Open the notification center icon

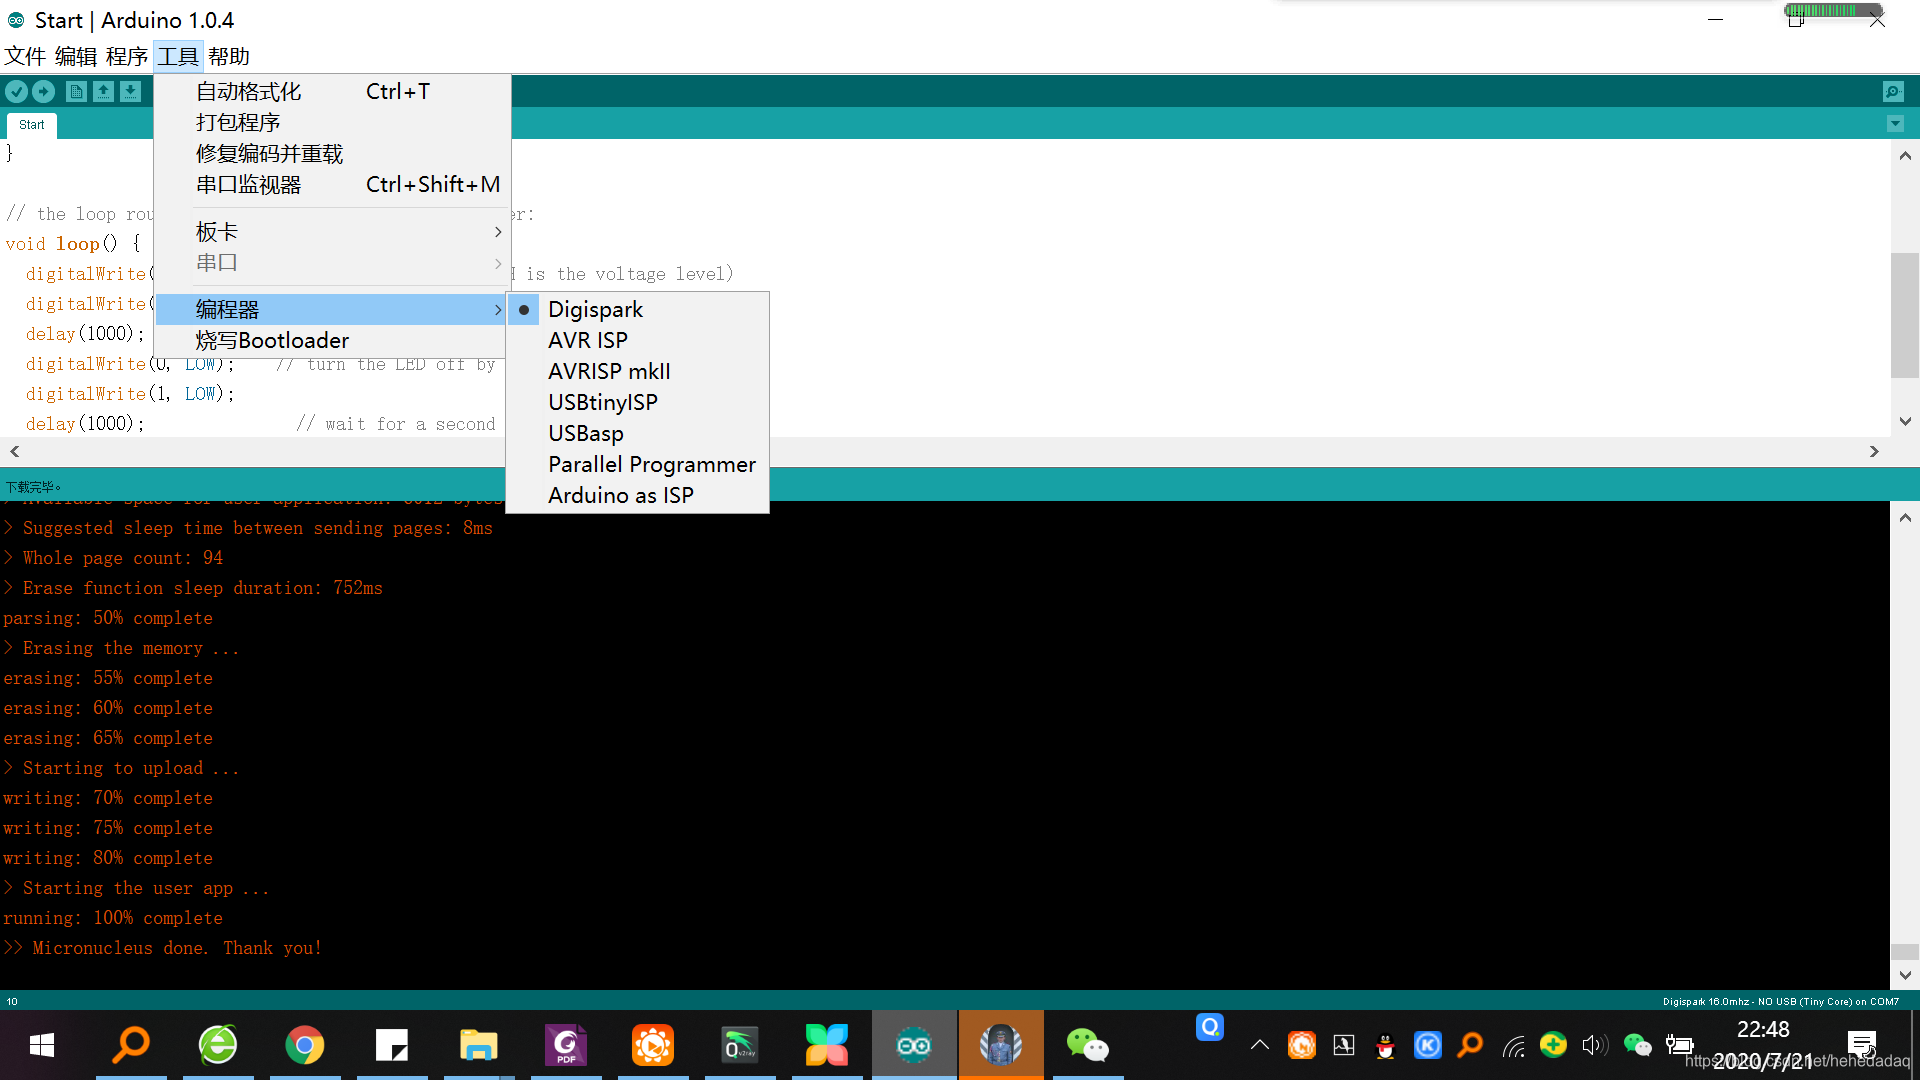click(1862, 1045)
